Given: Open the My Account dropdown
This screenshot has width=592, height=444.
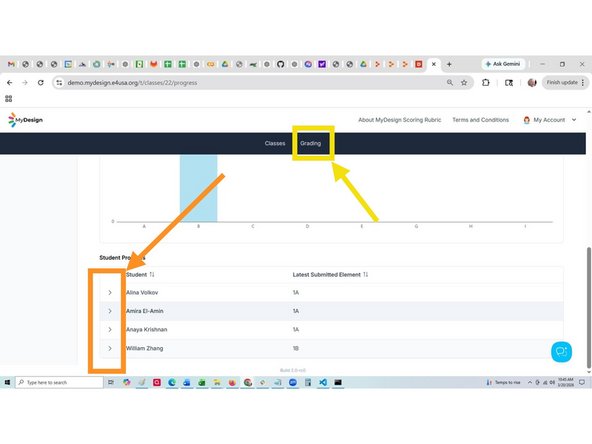Looking at the screenshot, I should pyautogui.click(x=550, y=120).
